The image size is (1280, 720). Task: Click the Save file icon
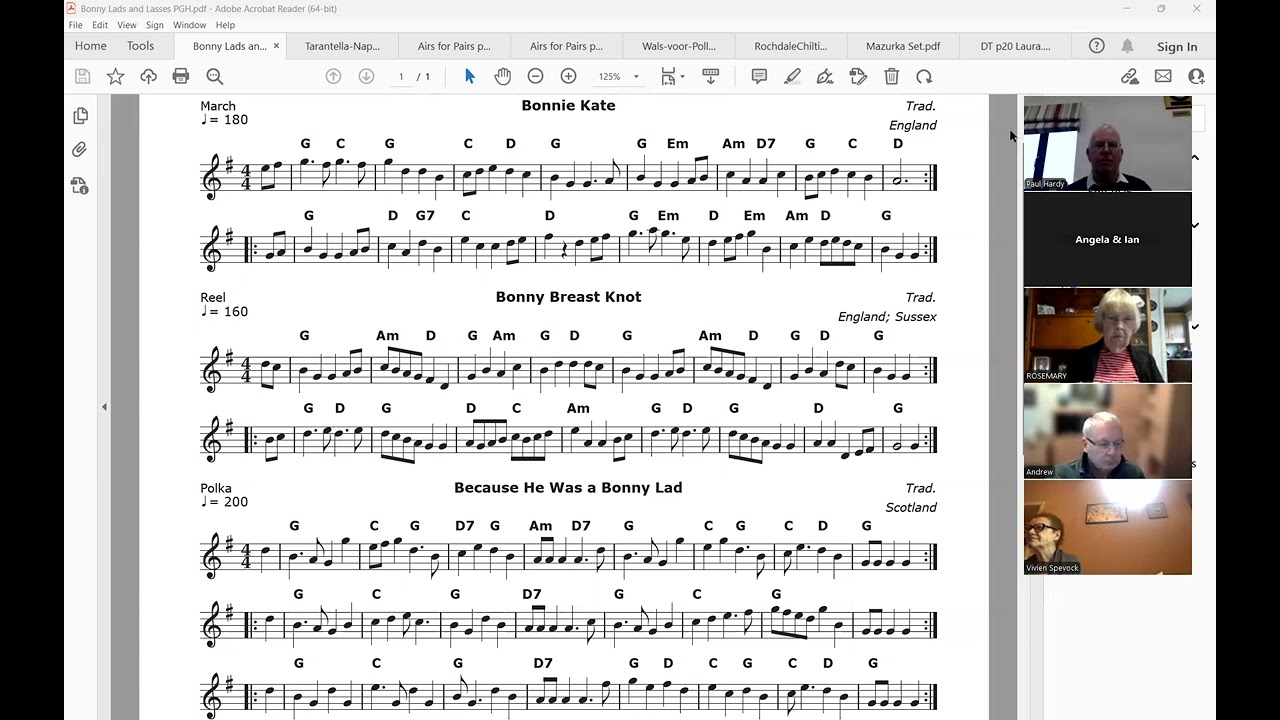click(x=82, y=76)
